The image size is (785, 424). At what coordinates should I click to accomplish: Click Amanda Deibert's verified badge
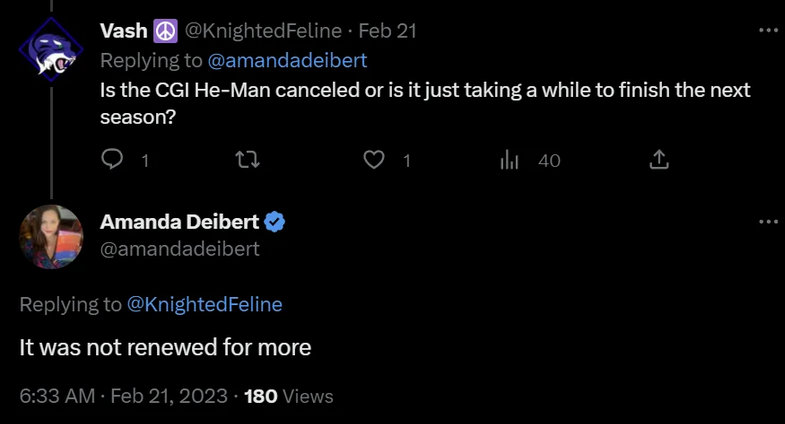tap(275, 222)
